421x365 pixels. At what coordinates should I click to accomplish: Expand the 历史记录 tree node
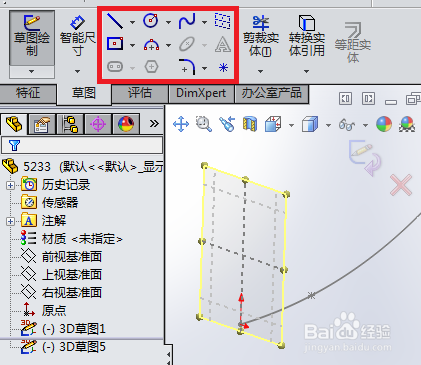pos(10,185)
